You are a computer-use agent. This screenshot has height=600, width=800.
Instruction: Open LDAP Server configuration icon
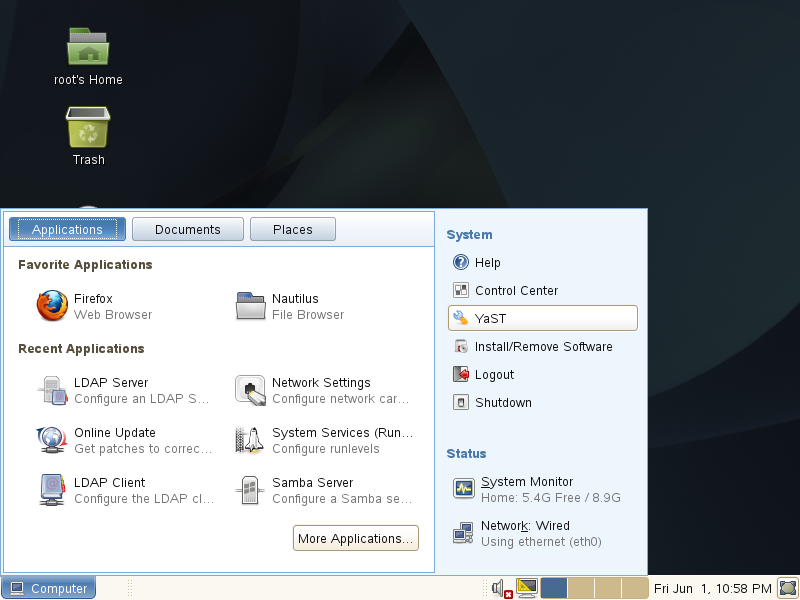[52, 390]
